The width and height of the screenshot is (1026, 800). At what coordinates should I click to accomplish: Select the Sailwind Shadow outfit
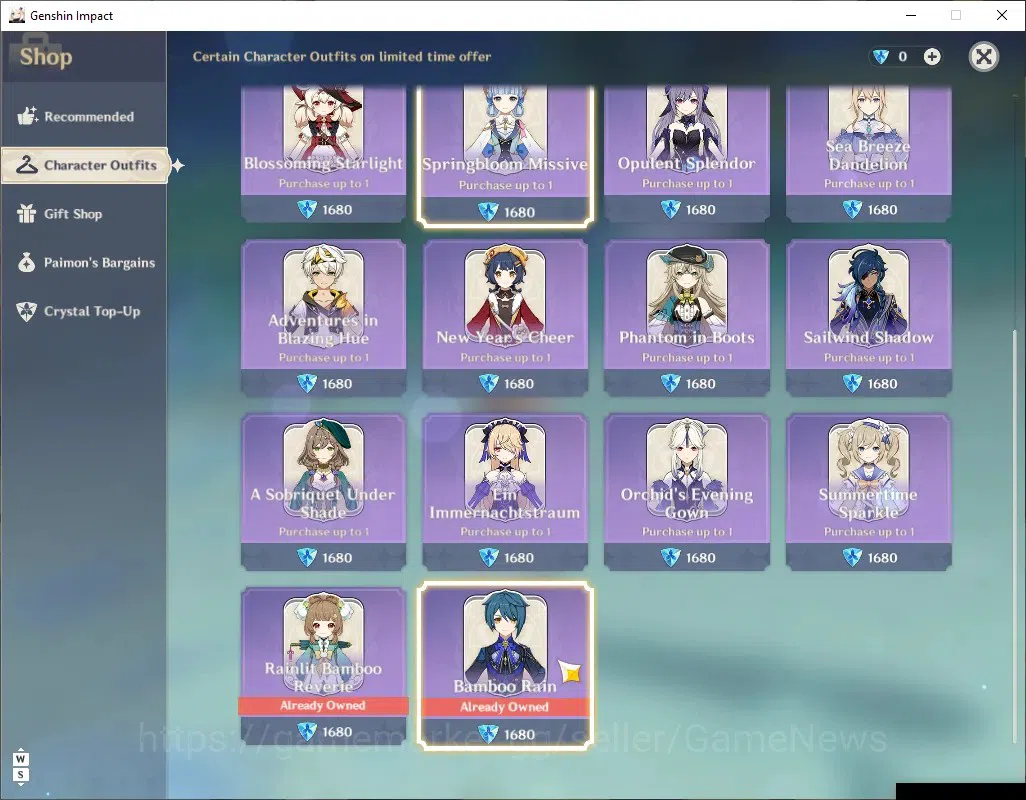[x=868, y=318]
